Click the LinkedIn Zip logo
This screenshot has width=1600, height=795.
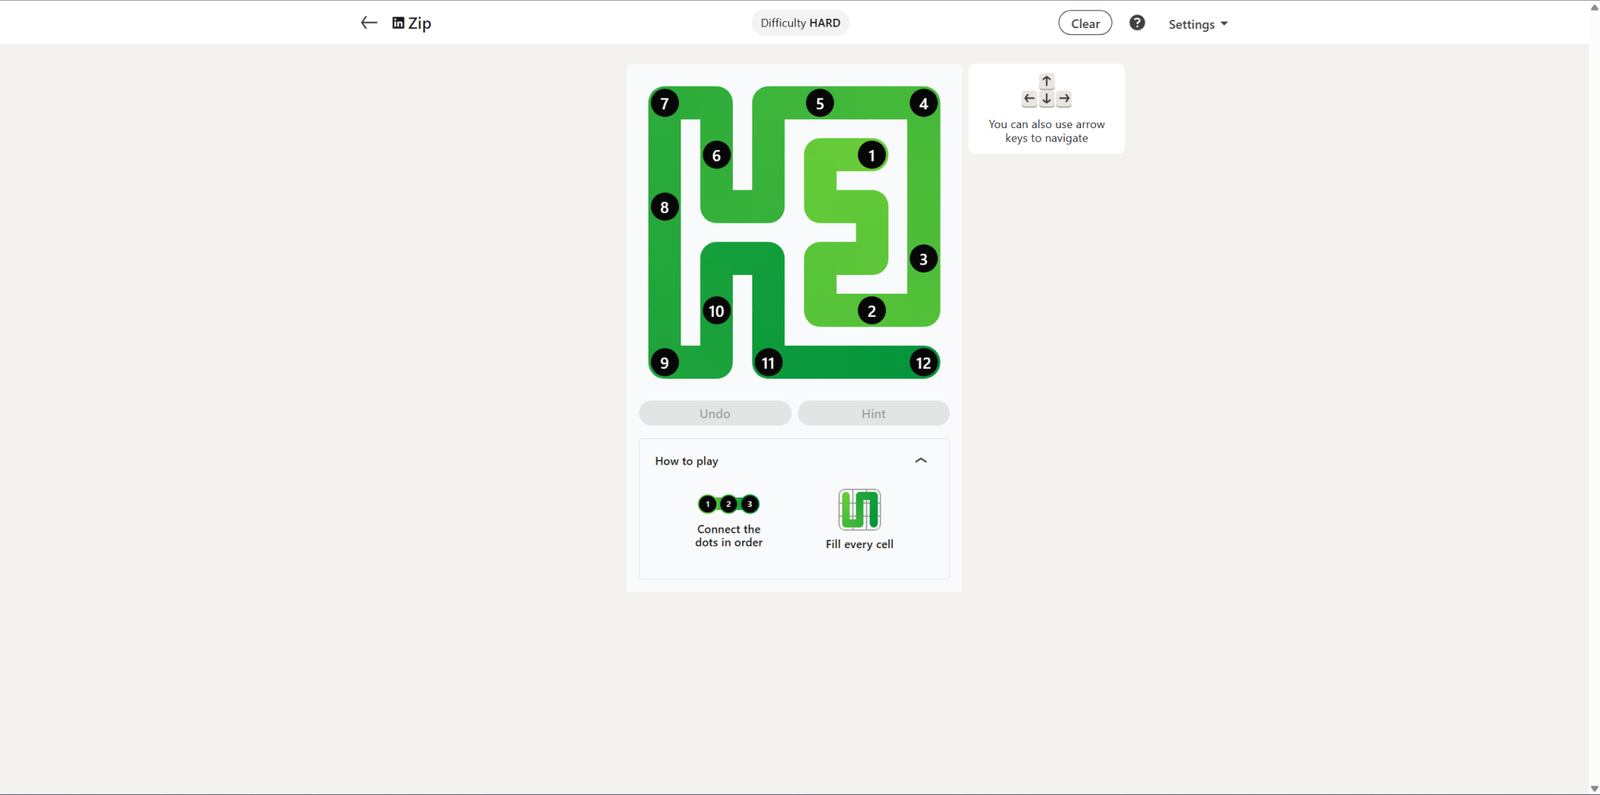(411, 23)
